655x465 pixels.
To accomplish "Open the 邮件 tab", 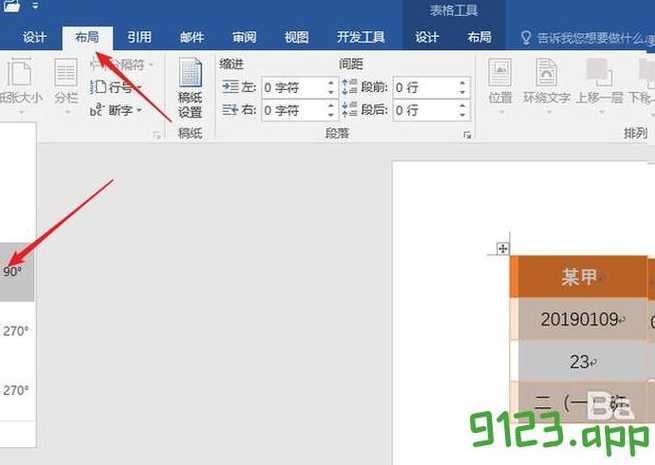I will coord(192,38).
